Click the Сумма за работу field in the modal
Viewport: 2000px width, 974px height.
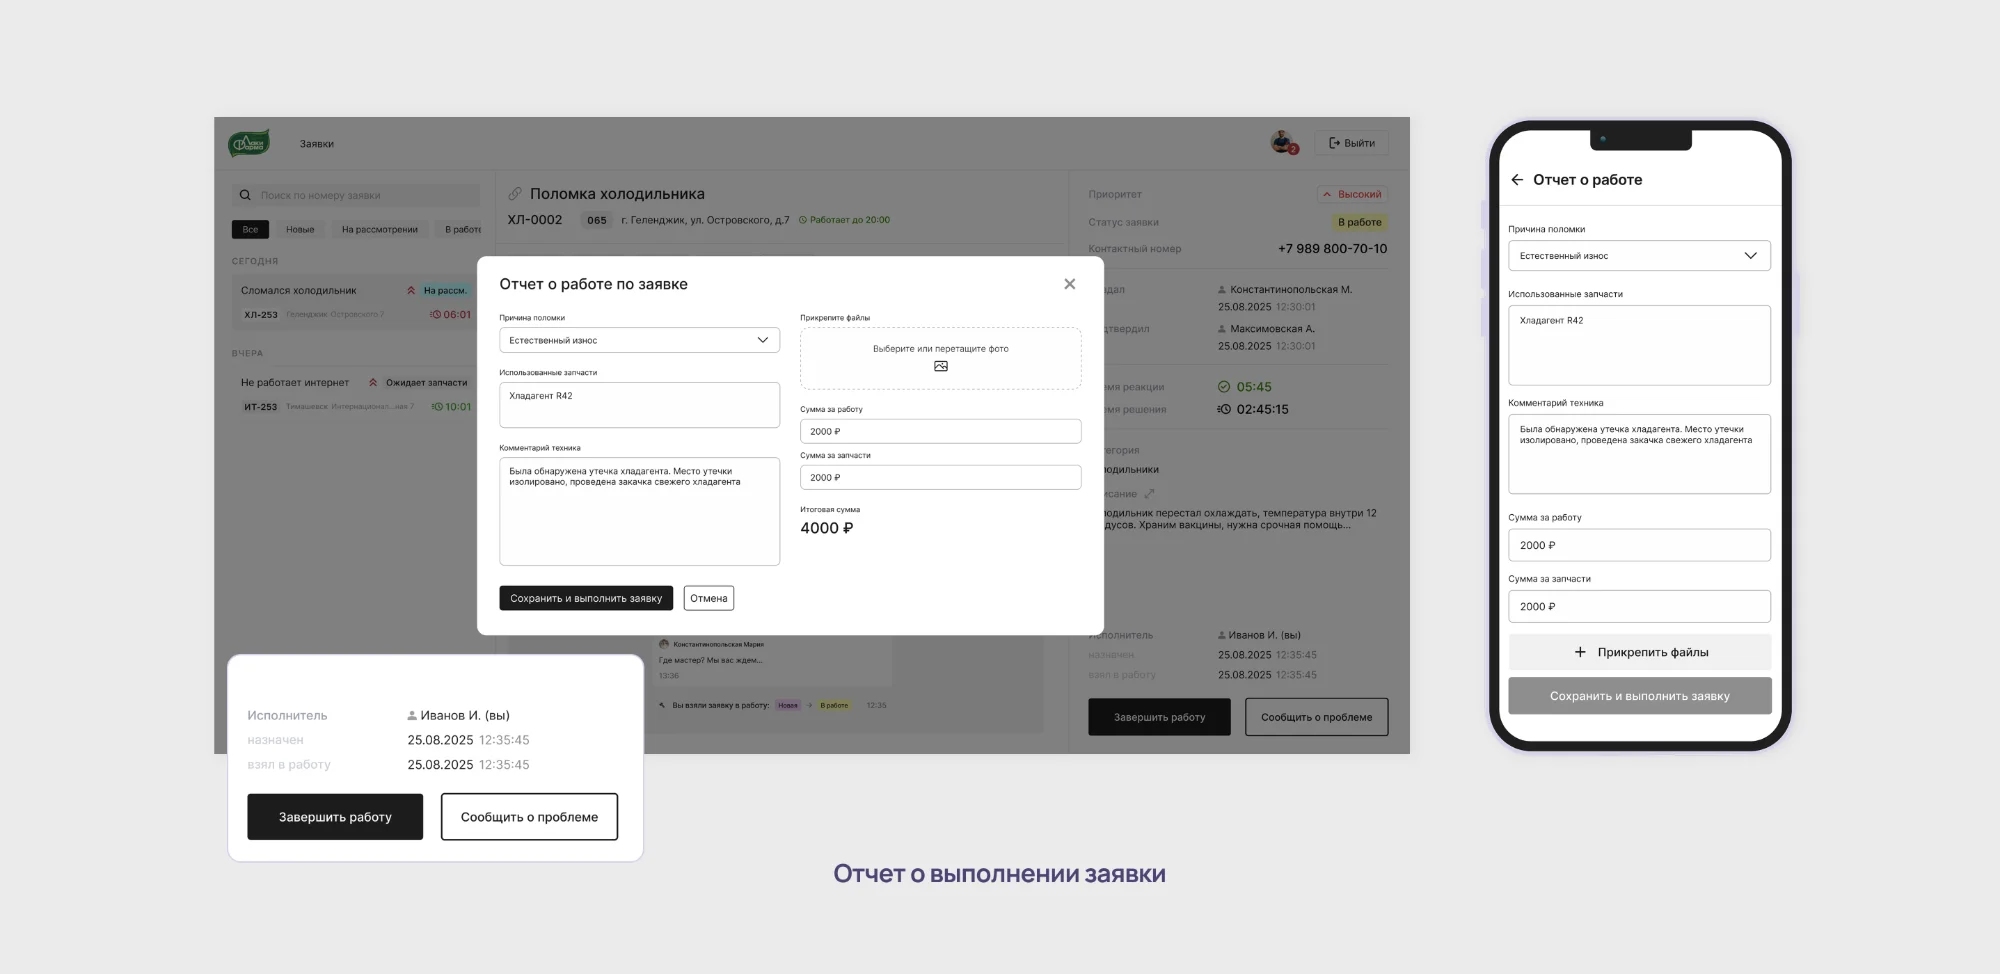click(939, 431)
